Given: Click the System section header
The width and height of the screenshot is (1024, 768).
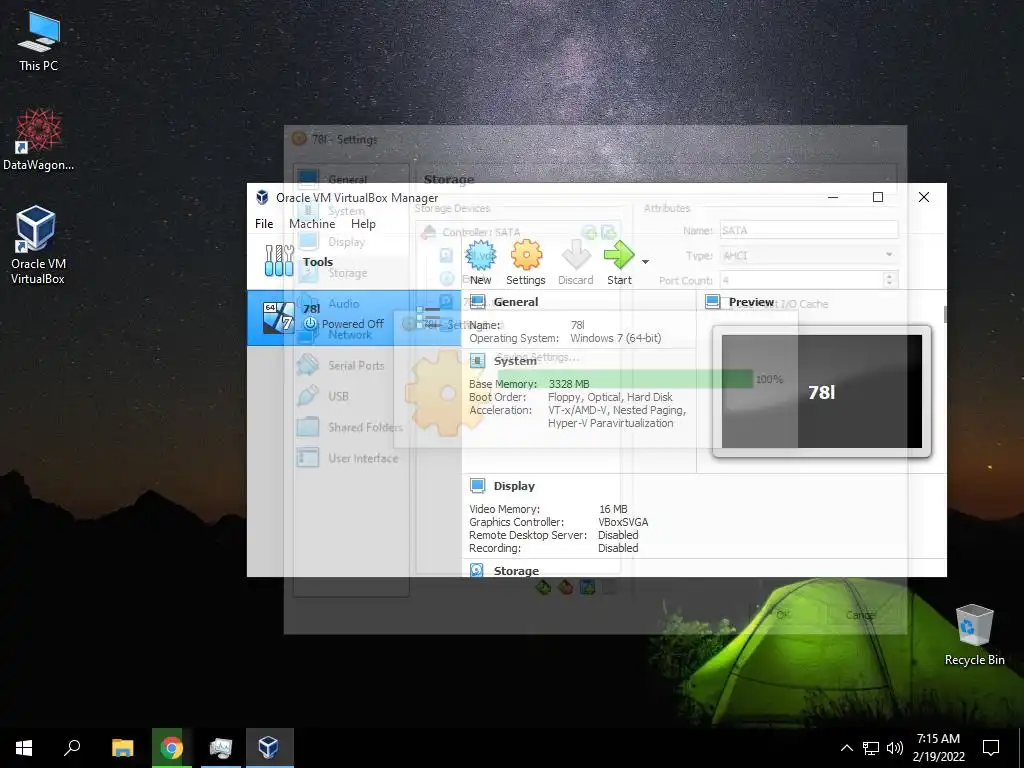Looking at the screenshot, I should pos(515,360).
